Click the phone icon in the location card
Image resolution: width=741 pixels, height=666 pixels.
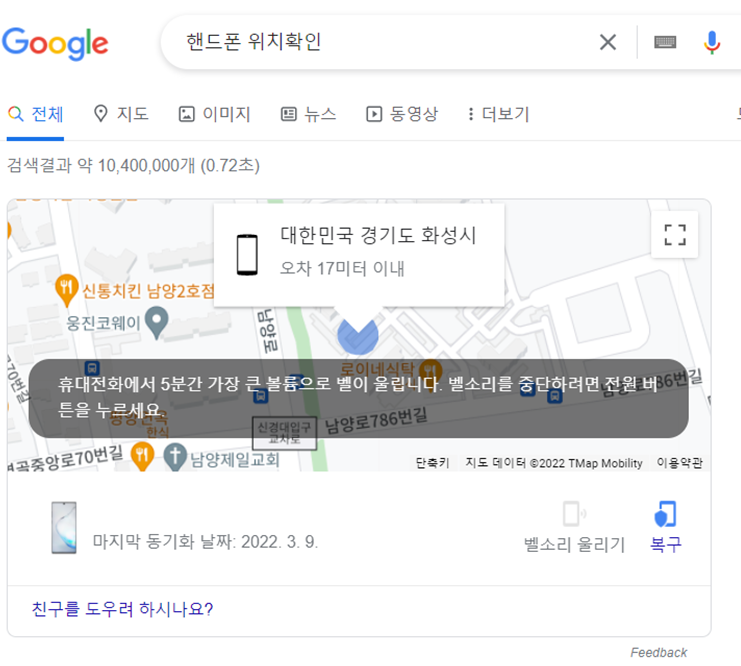pos(247,254)
